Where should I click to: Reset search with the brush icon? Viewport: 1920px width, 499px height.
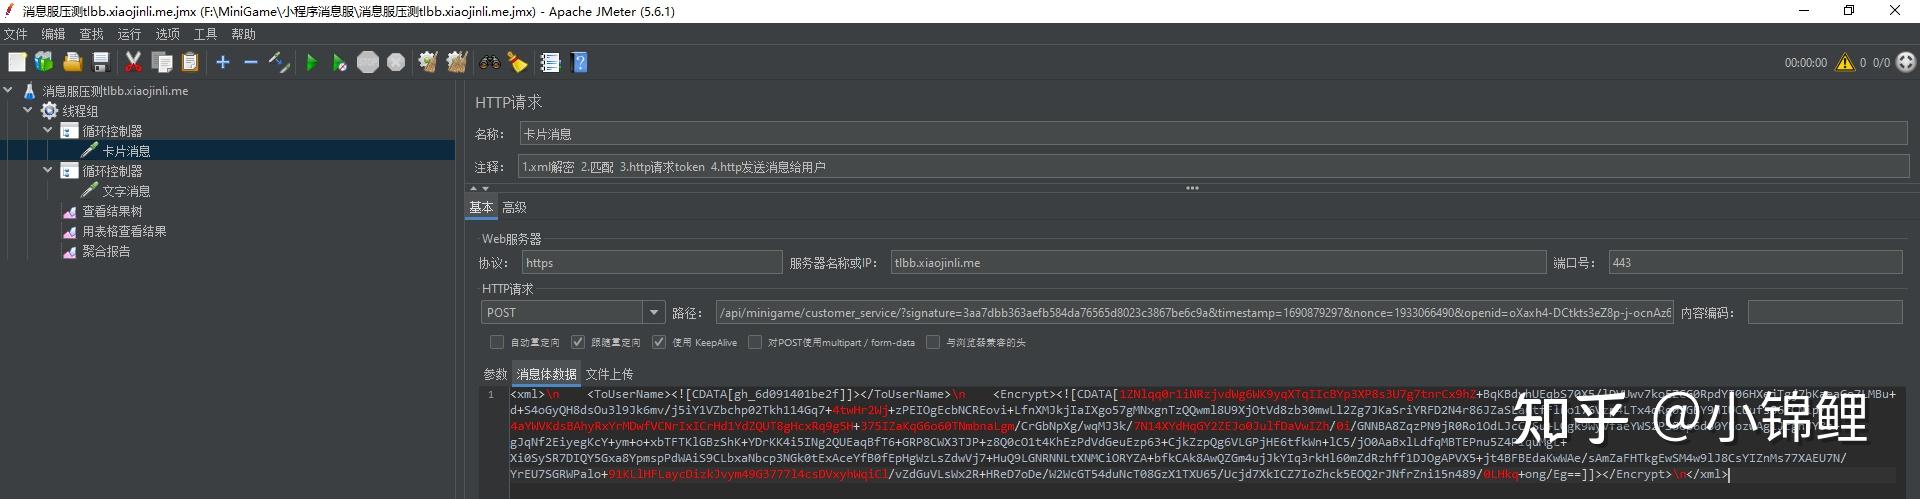517,62
